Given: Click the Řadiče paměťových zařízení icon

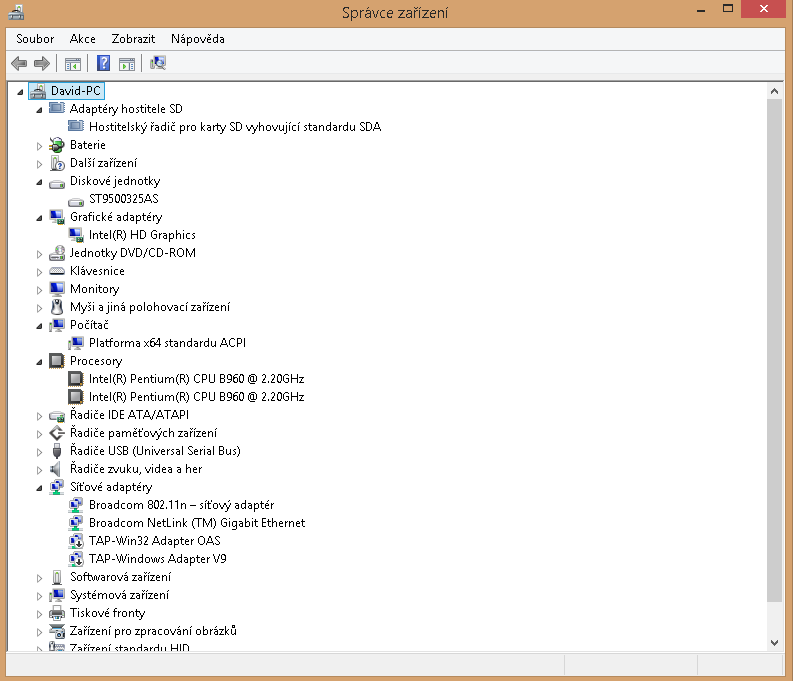Looking at the screenshot, I should coord(57,433).
